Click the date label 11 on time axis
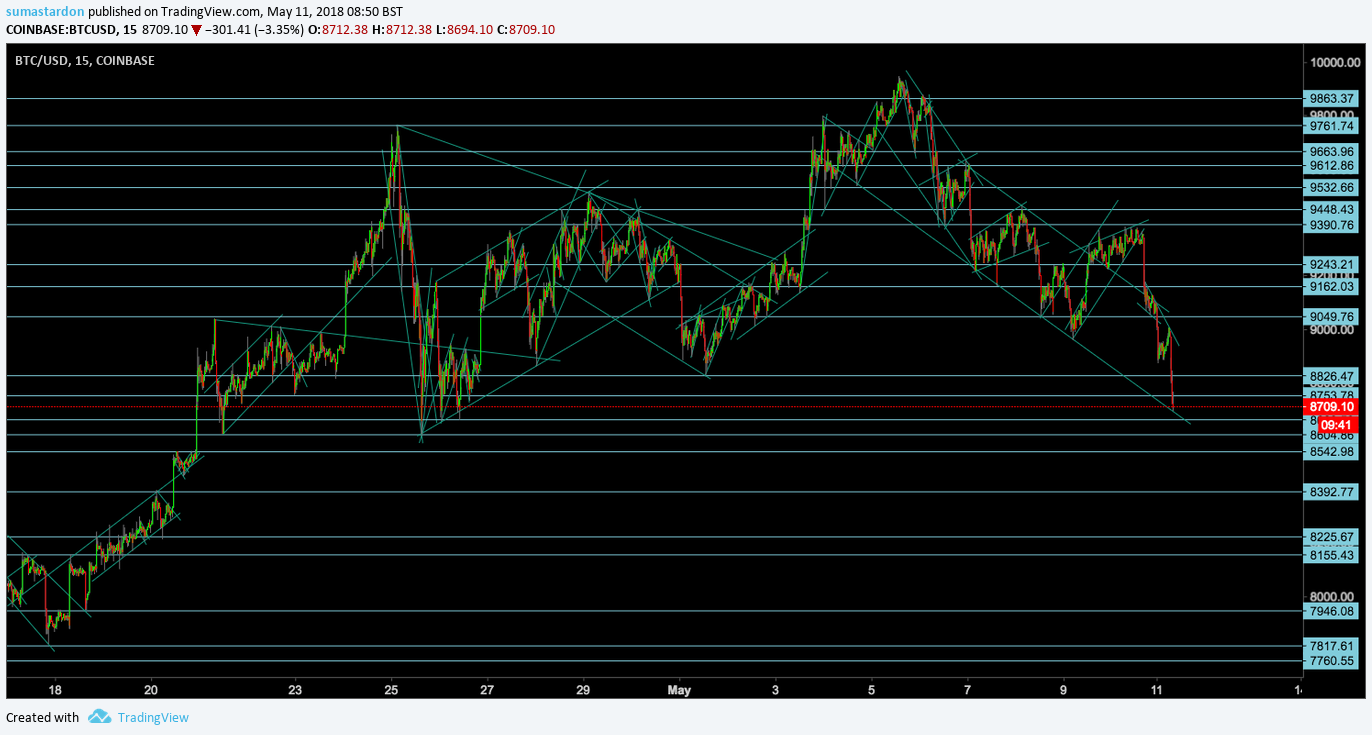 (1156, 690)
